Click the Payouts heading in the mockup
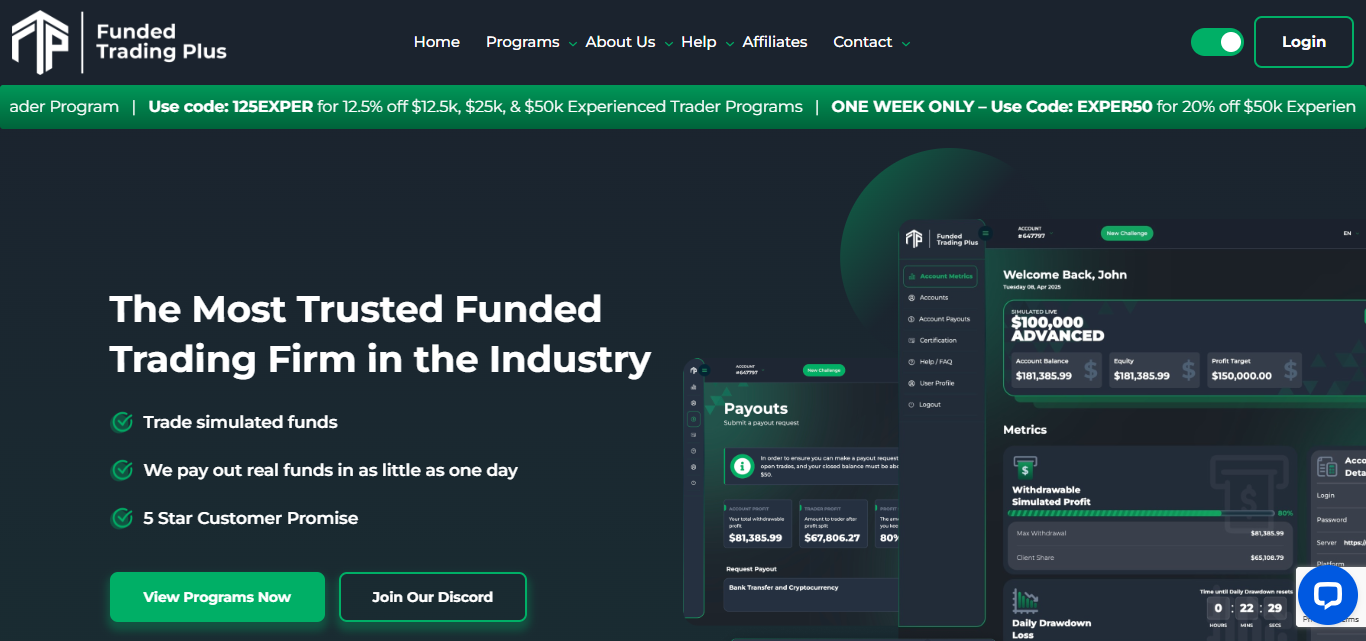1366x641 pixels. coord(756,408)
